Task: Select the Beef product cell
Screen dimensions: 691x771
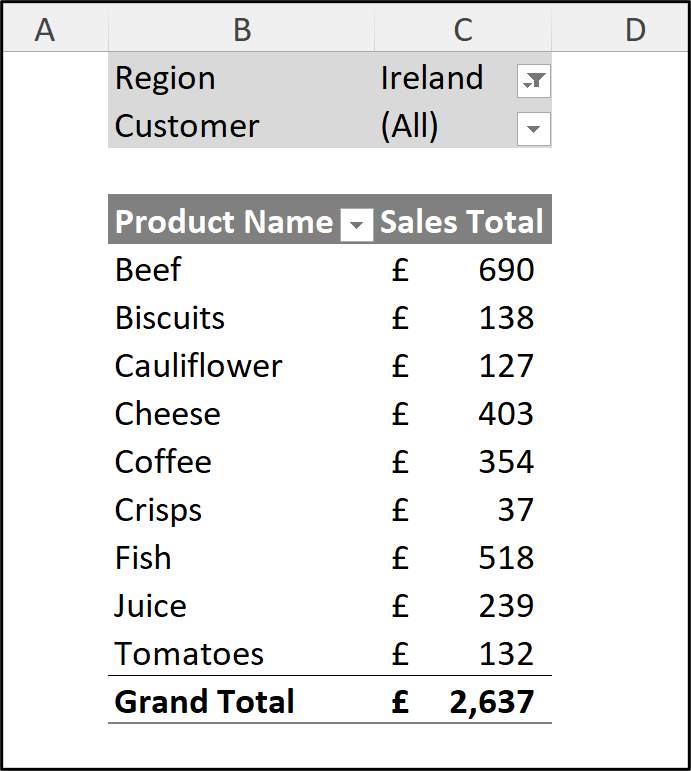Action: [148, 270]
